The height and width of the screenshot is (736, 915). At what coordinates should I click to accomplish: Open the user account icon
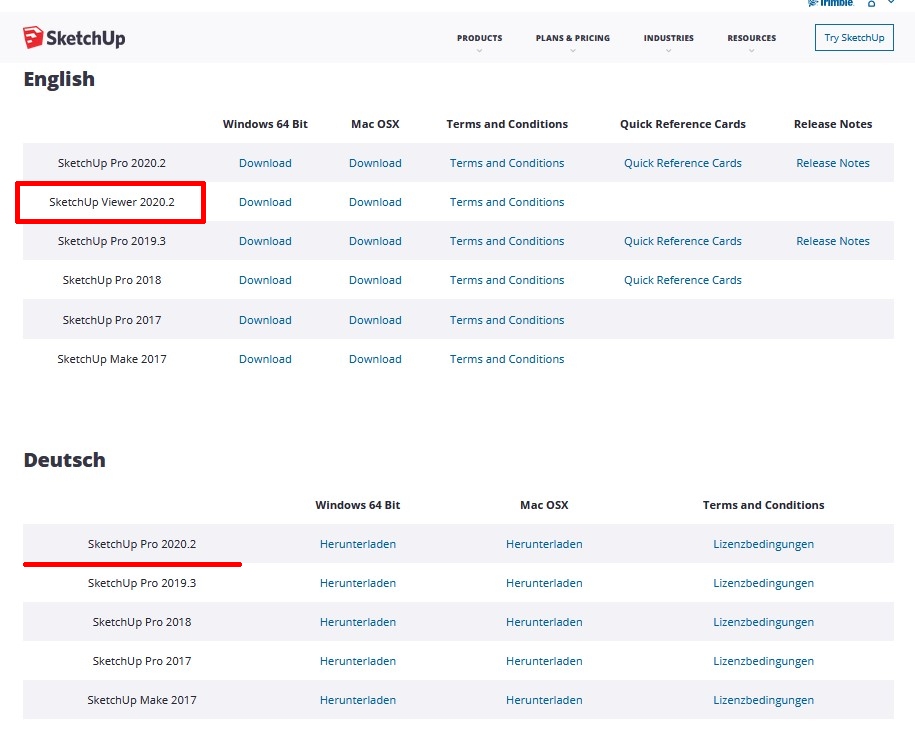click(871, 5)
